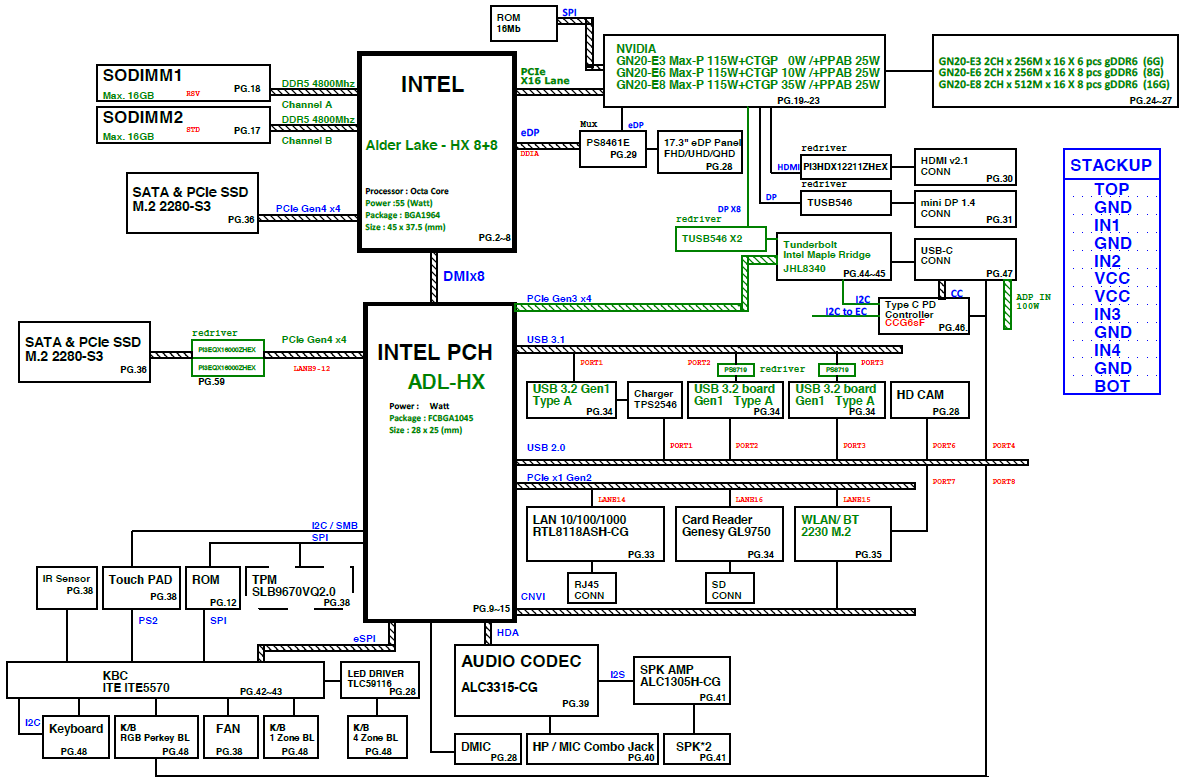Click the PCIe X16 Lane label
Viewport: 1186px width, 780px height.
tap(545, 76)
